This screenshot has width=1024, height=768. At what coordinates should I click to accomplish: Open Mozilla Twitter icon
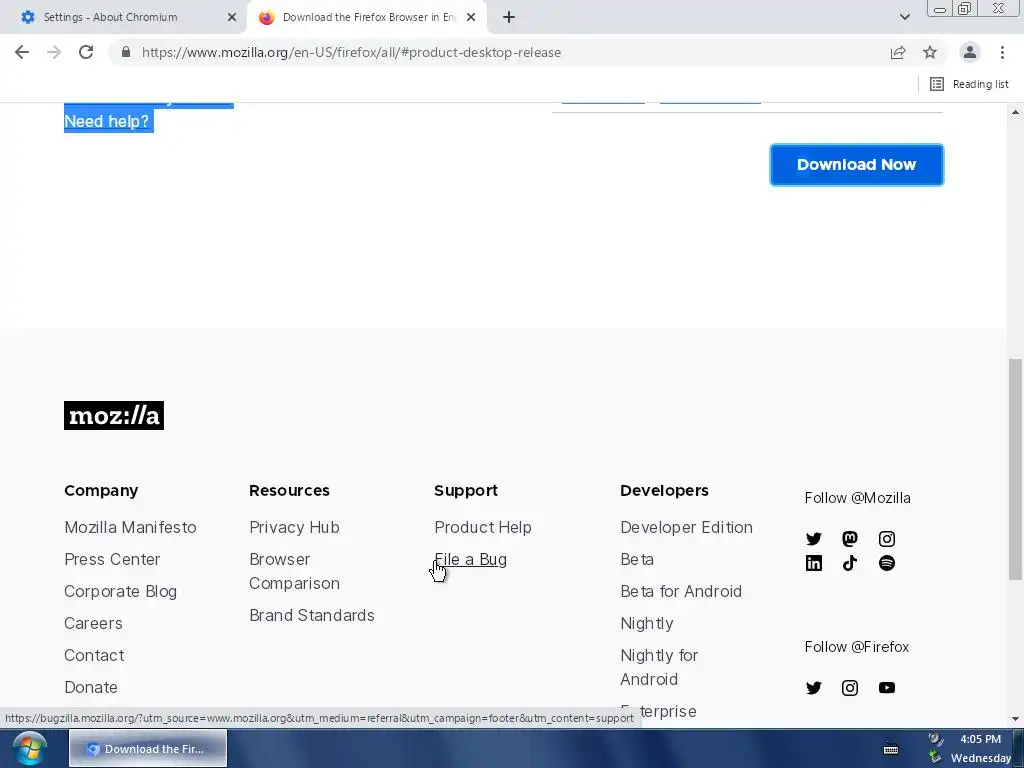pos(813,539)
